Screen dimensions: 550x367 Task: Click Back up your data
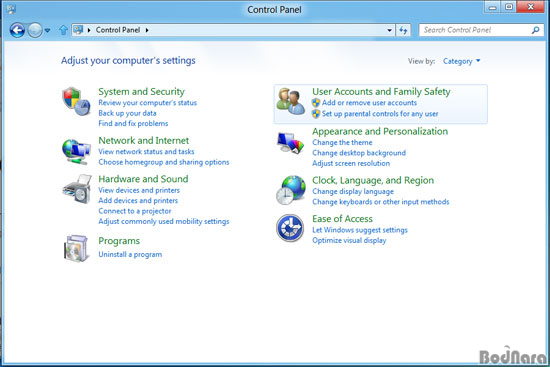tap(127, 113)
